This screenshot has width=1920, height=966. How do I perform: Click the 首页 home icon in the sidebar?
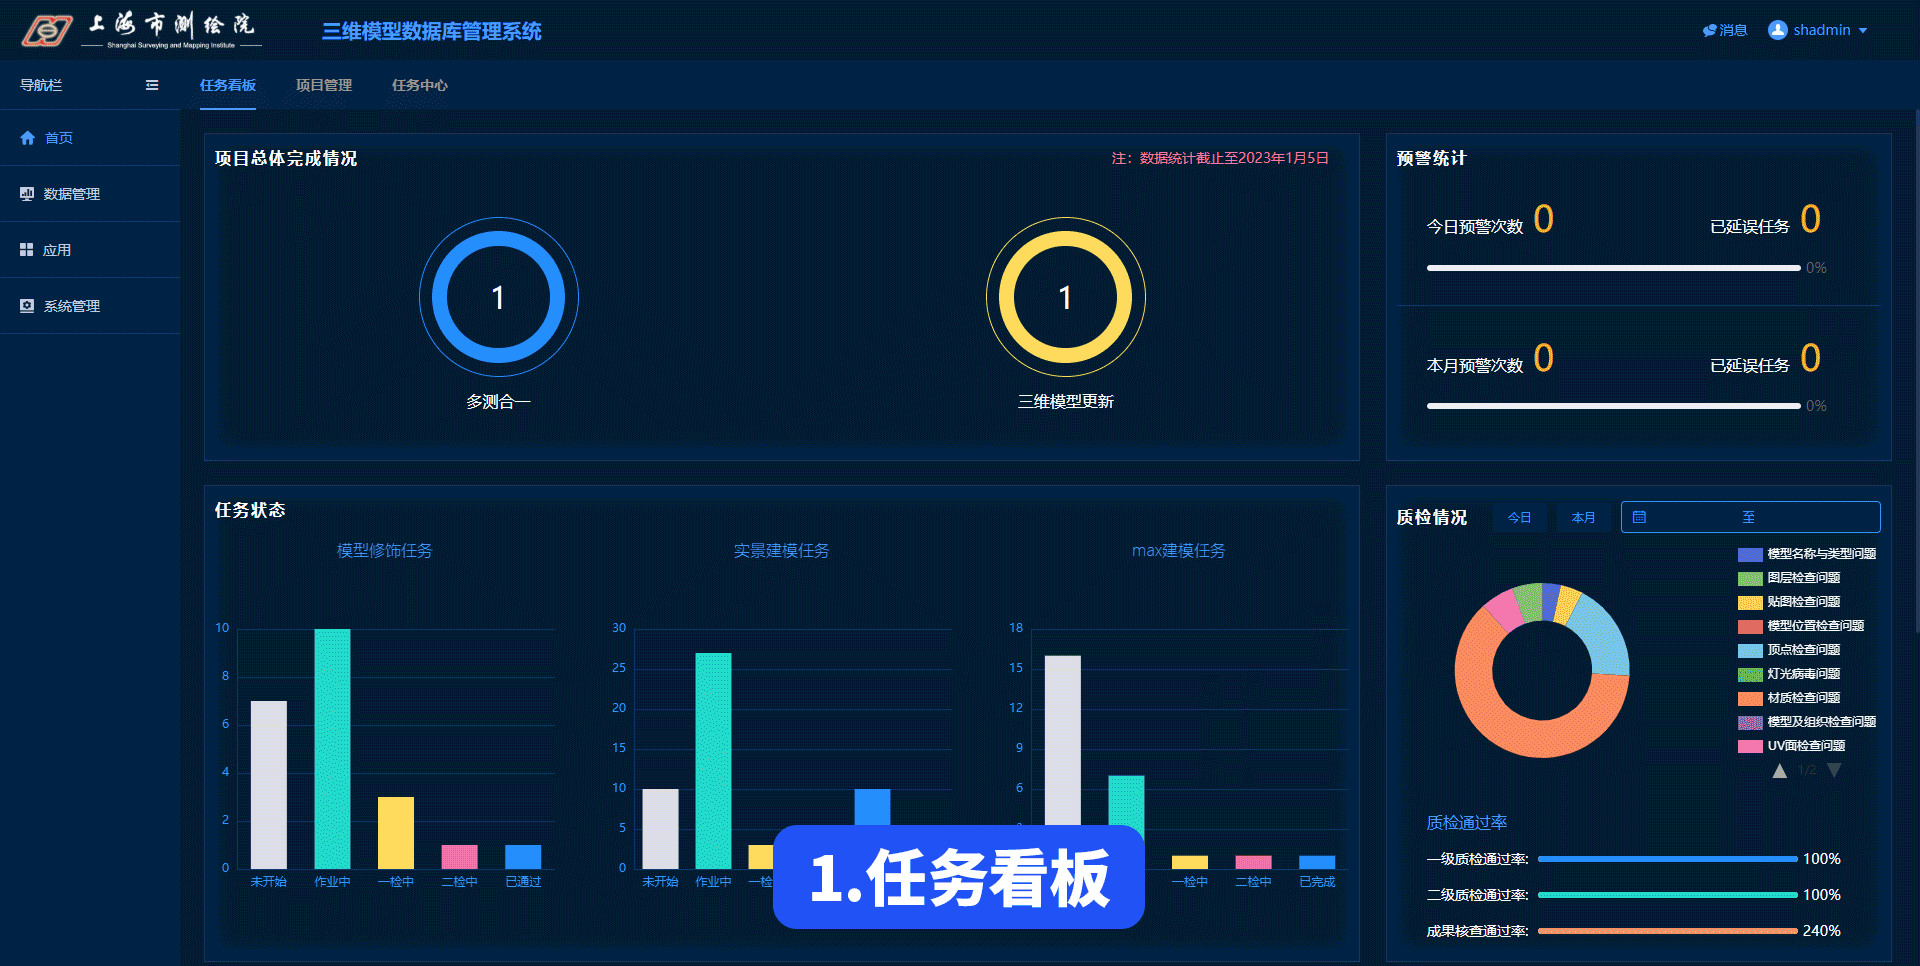point(28,138)
